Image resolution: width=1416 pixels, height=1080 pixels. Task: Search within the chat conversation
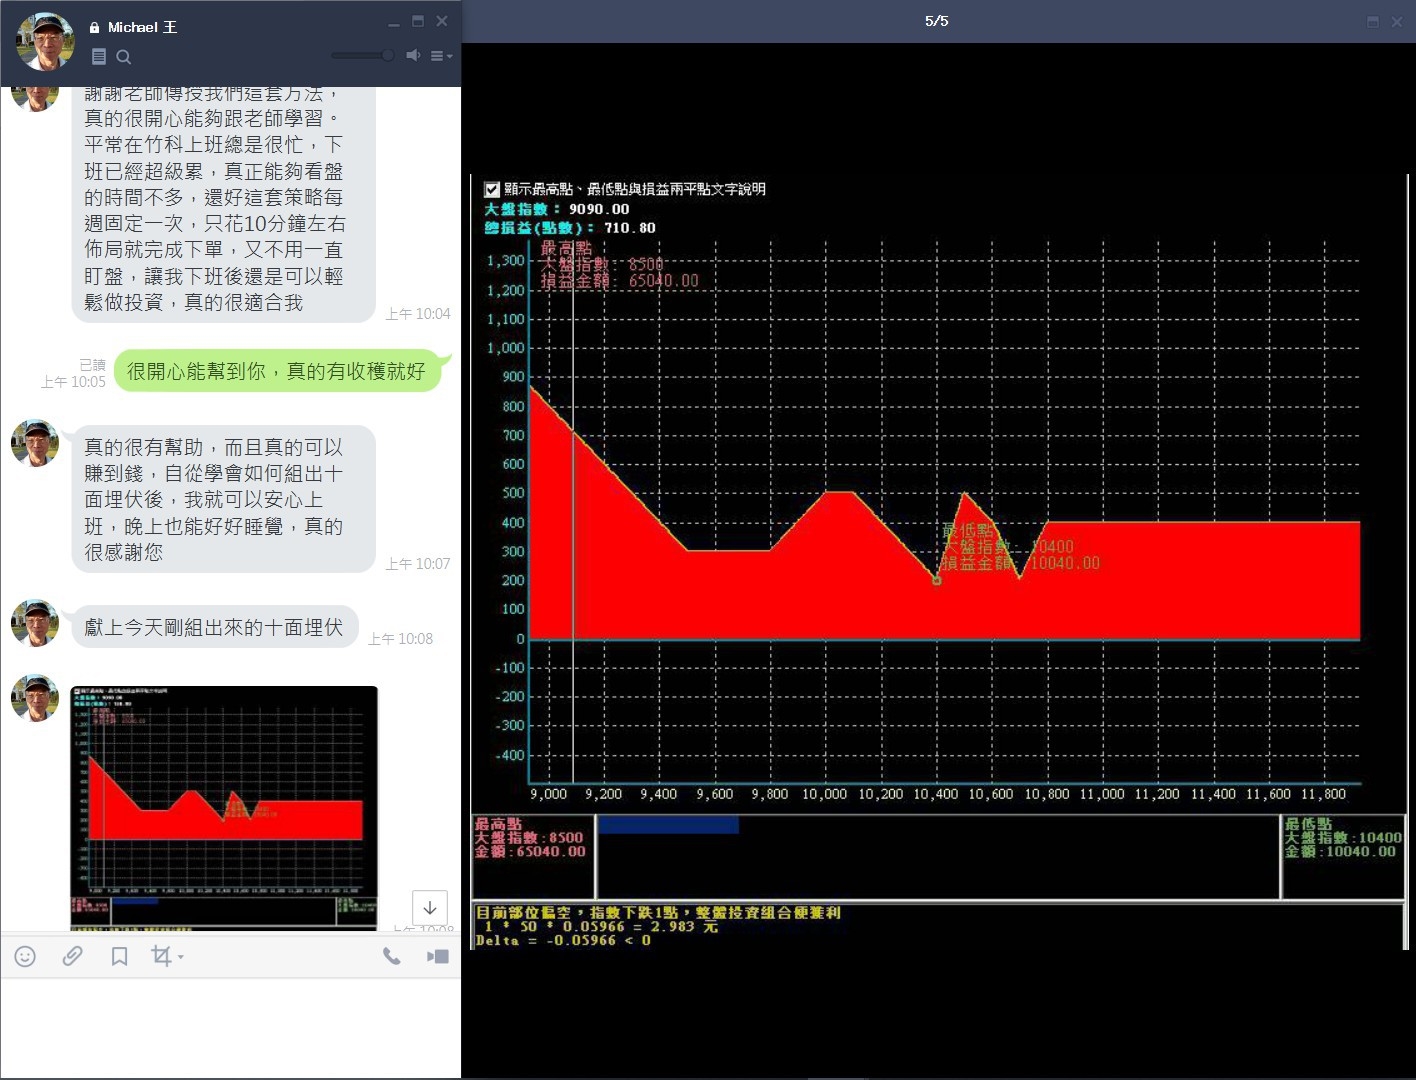(124, 57)
